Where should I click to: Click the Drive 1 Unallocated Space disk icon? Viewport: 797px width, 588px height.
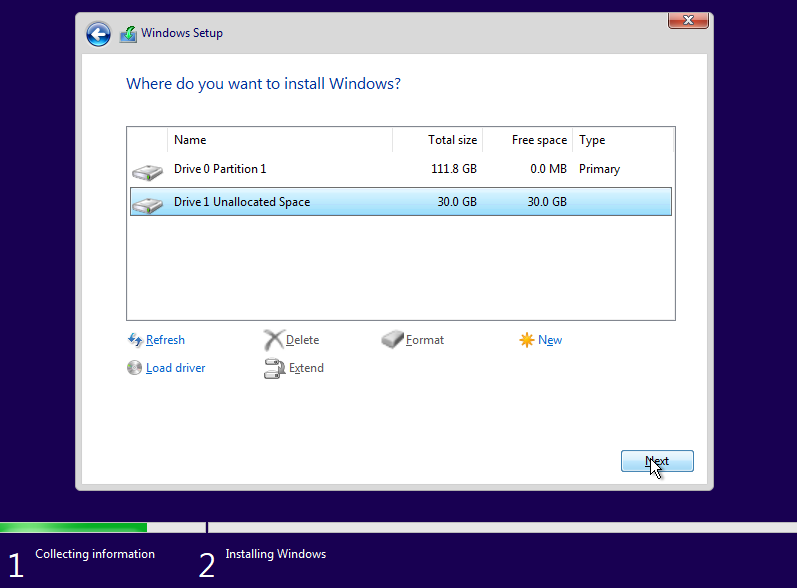(x=147, y=205)
